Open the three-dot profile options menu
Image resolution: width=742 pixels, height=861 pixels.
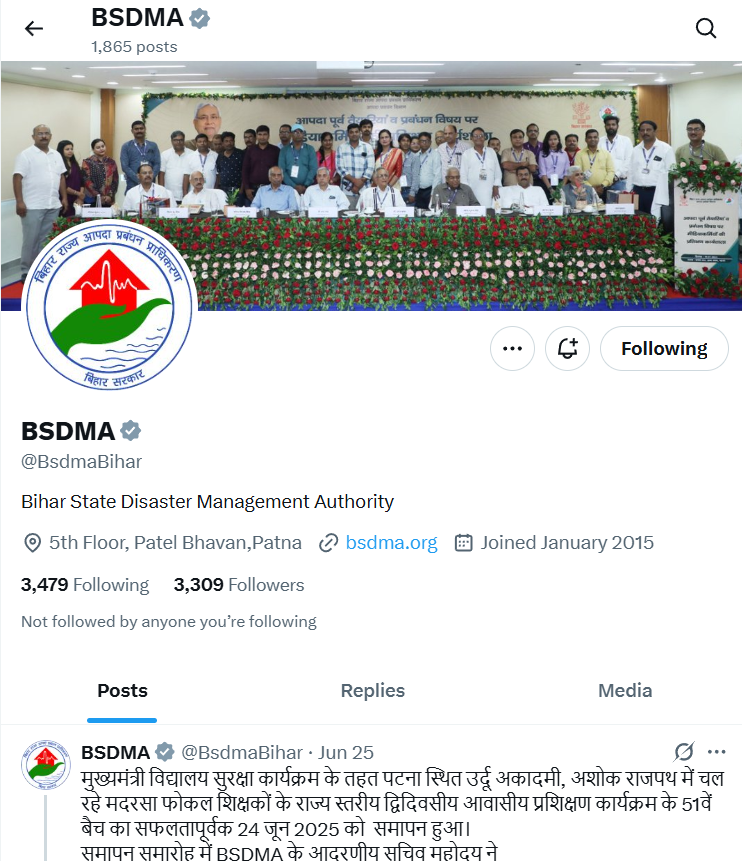coord(512,349)
